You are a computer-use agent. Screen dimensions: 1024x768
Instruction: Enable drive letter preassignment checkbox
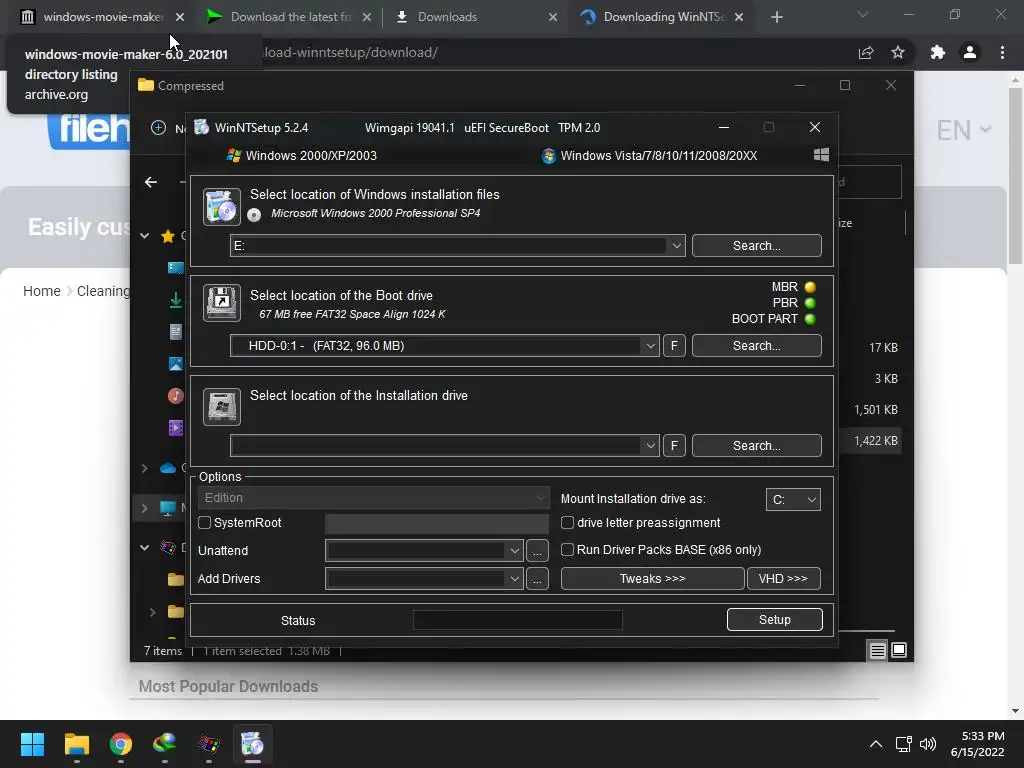pyautogui.click(x=568, y=522)
